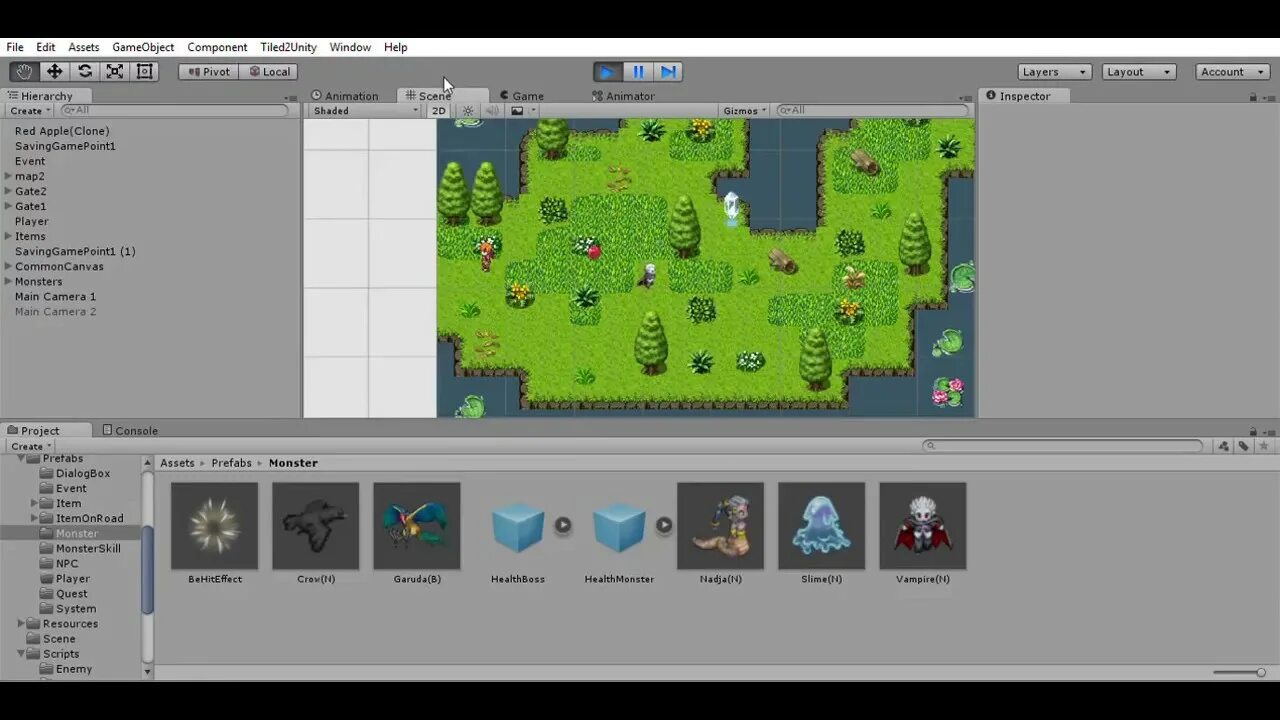The image size is (1280, 720).
Task: Open the Layout dropdown
Action: (x=1139, y=71)
